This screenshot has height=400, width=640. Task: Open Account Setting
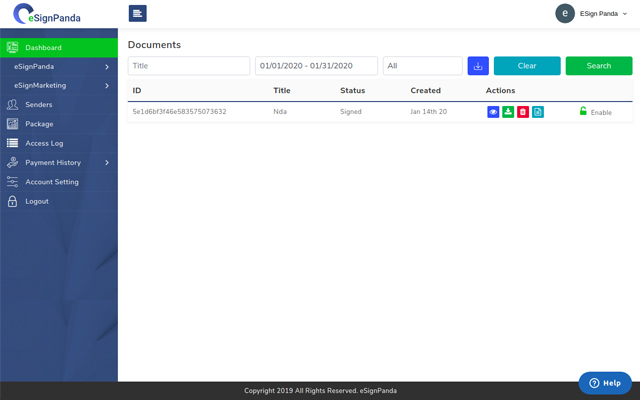[59, 182]
